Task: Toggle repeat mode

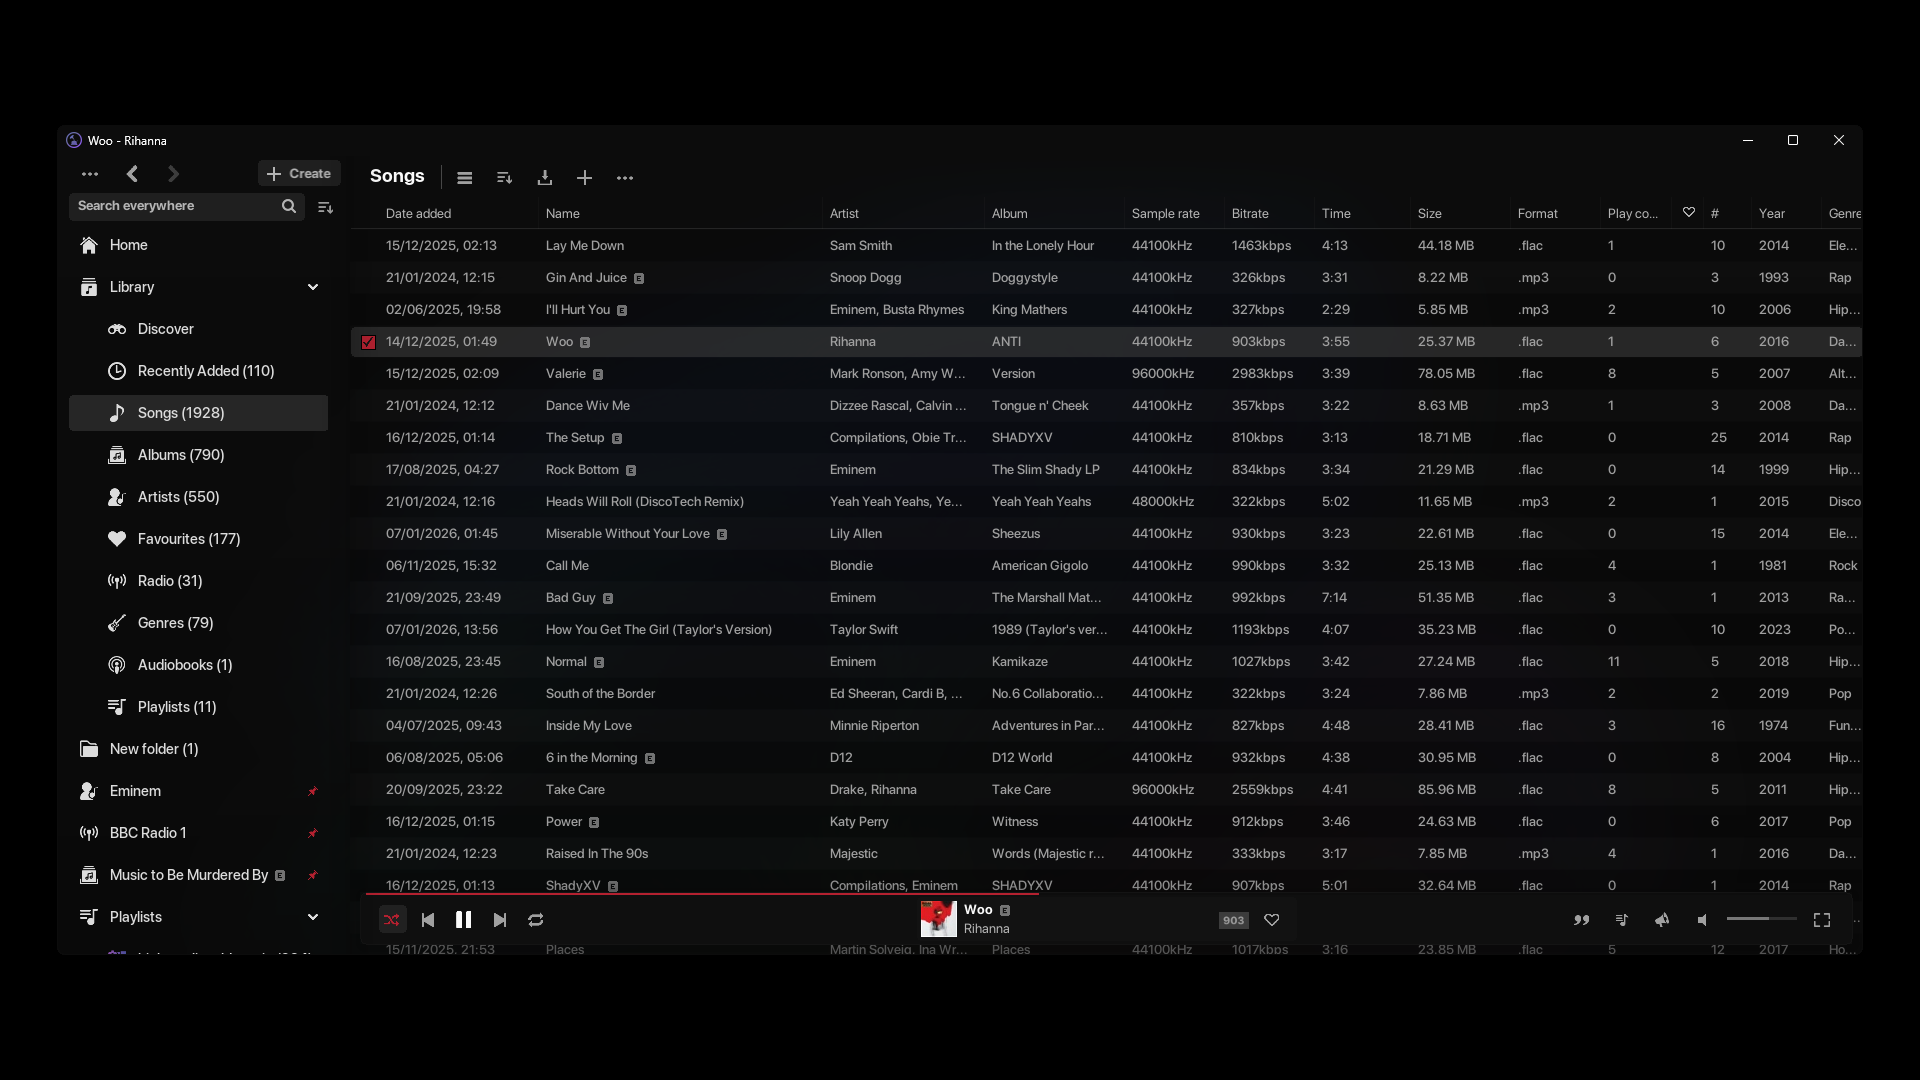Action: click(536, 920)
